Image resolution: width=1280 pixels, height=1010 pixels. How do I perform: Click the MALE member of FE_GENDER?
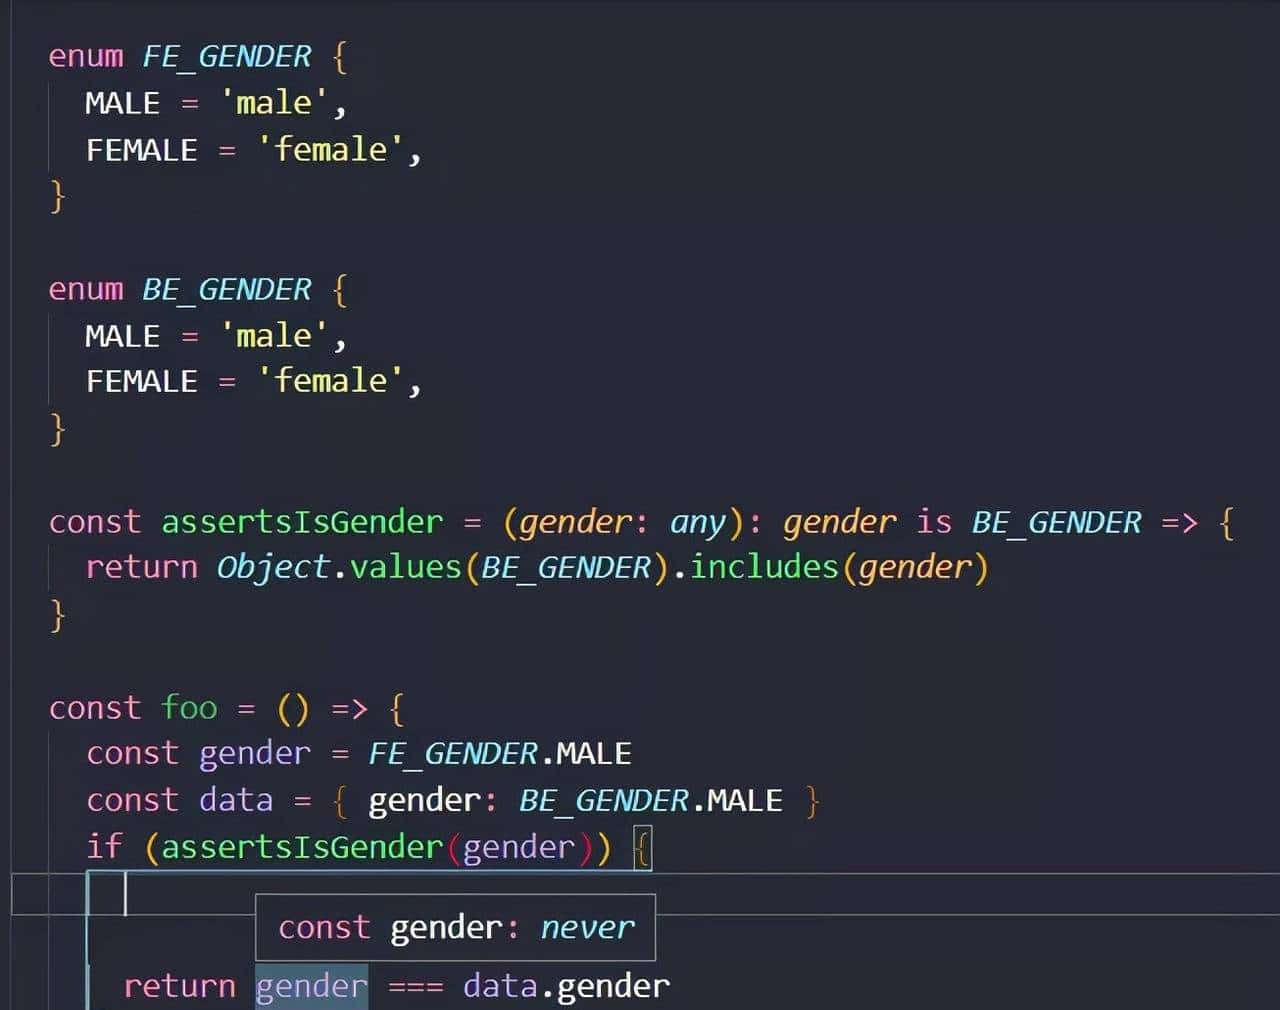pos(121,102)
